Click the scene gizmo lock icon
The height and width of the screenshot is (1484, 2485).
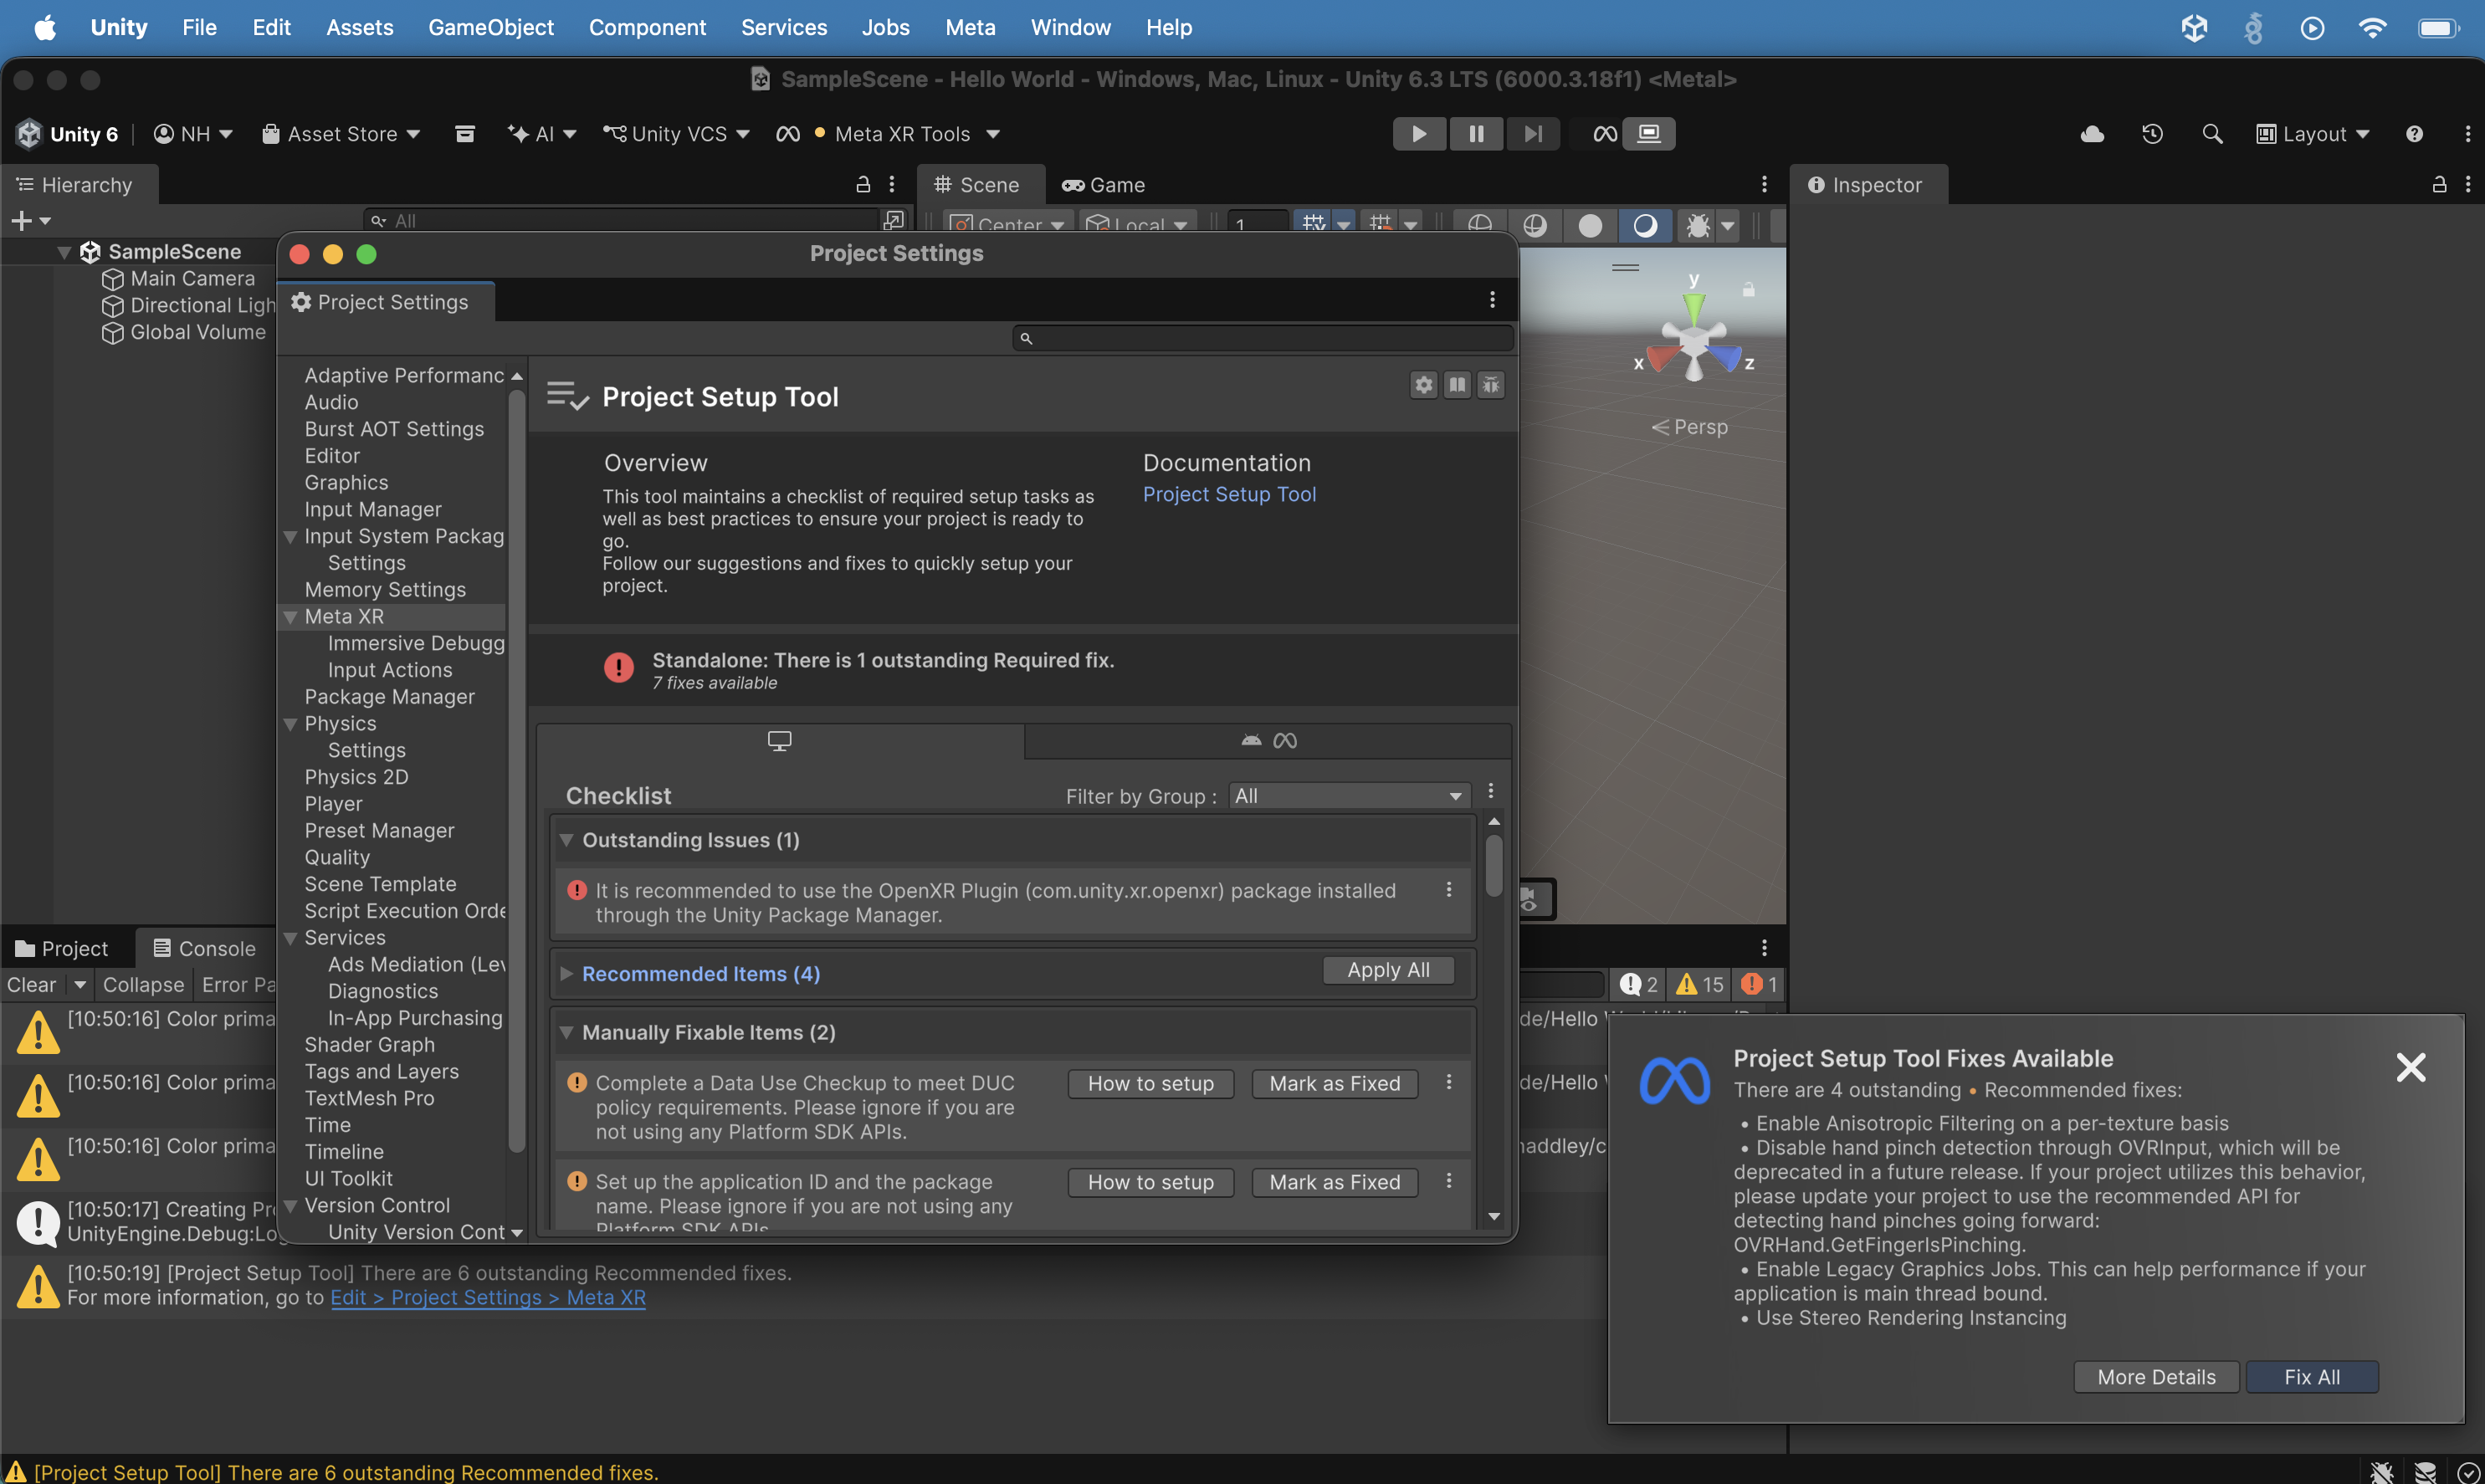point(1748,289)
